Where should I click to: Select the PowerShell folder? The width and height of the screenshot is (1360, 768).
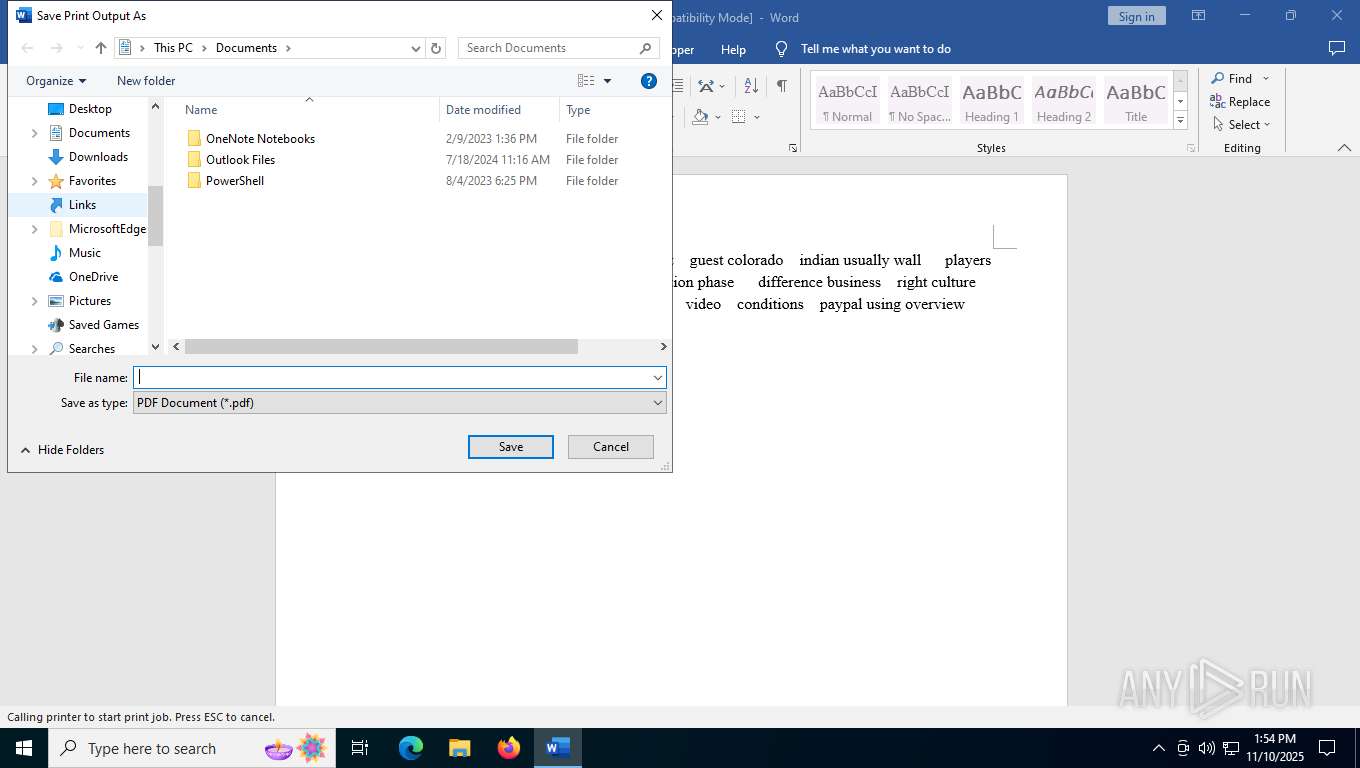[235, 181]
